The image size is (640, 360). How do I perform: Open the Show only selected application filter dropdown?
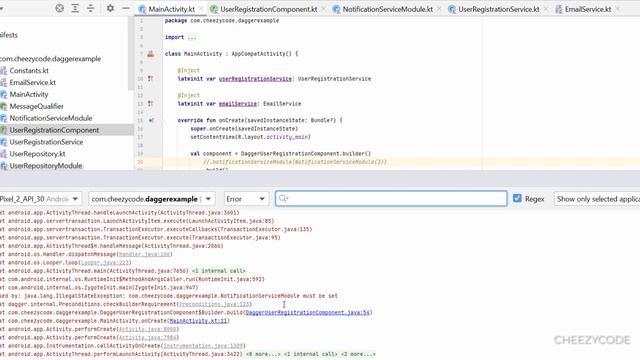597,199
